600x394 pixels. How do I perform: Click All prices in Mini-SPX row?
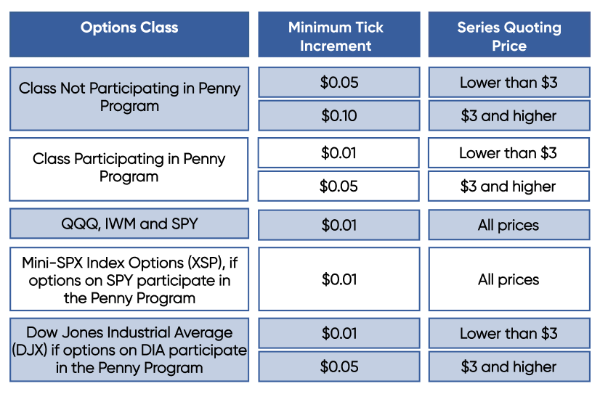(509, 279)
